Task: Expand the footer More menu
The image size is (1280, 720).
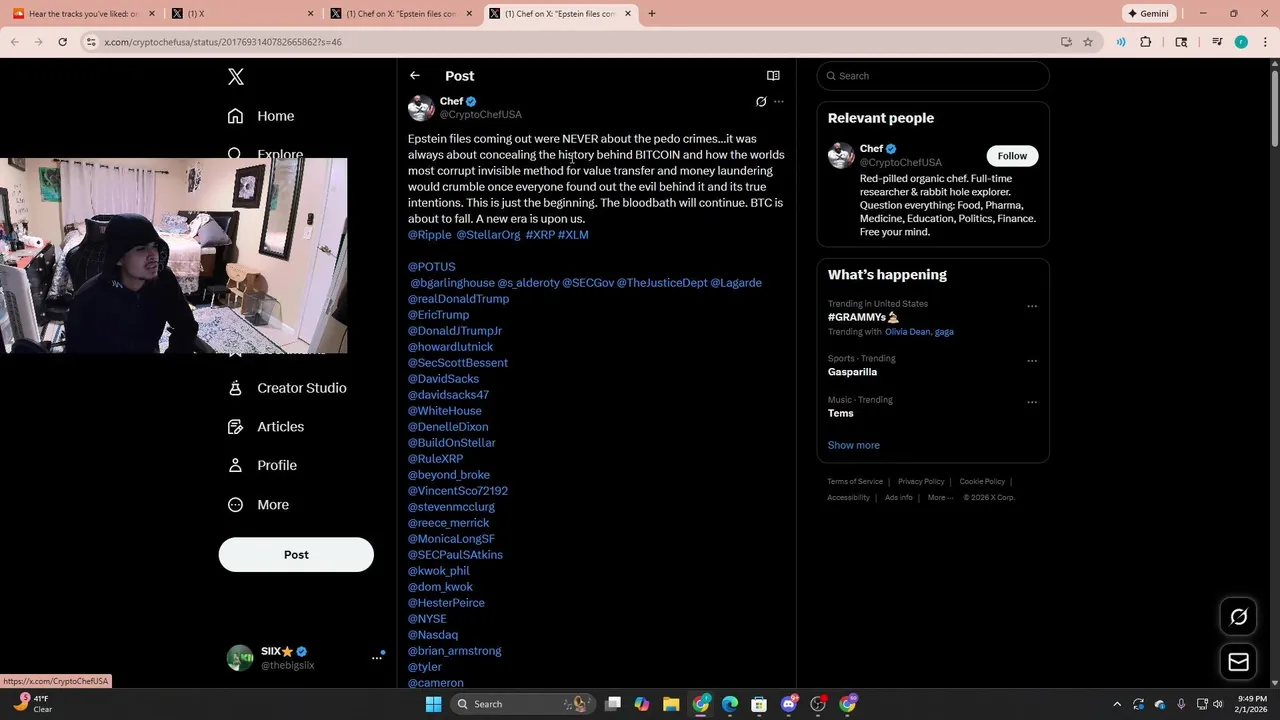Action: (940, 498)
